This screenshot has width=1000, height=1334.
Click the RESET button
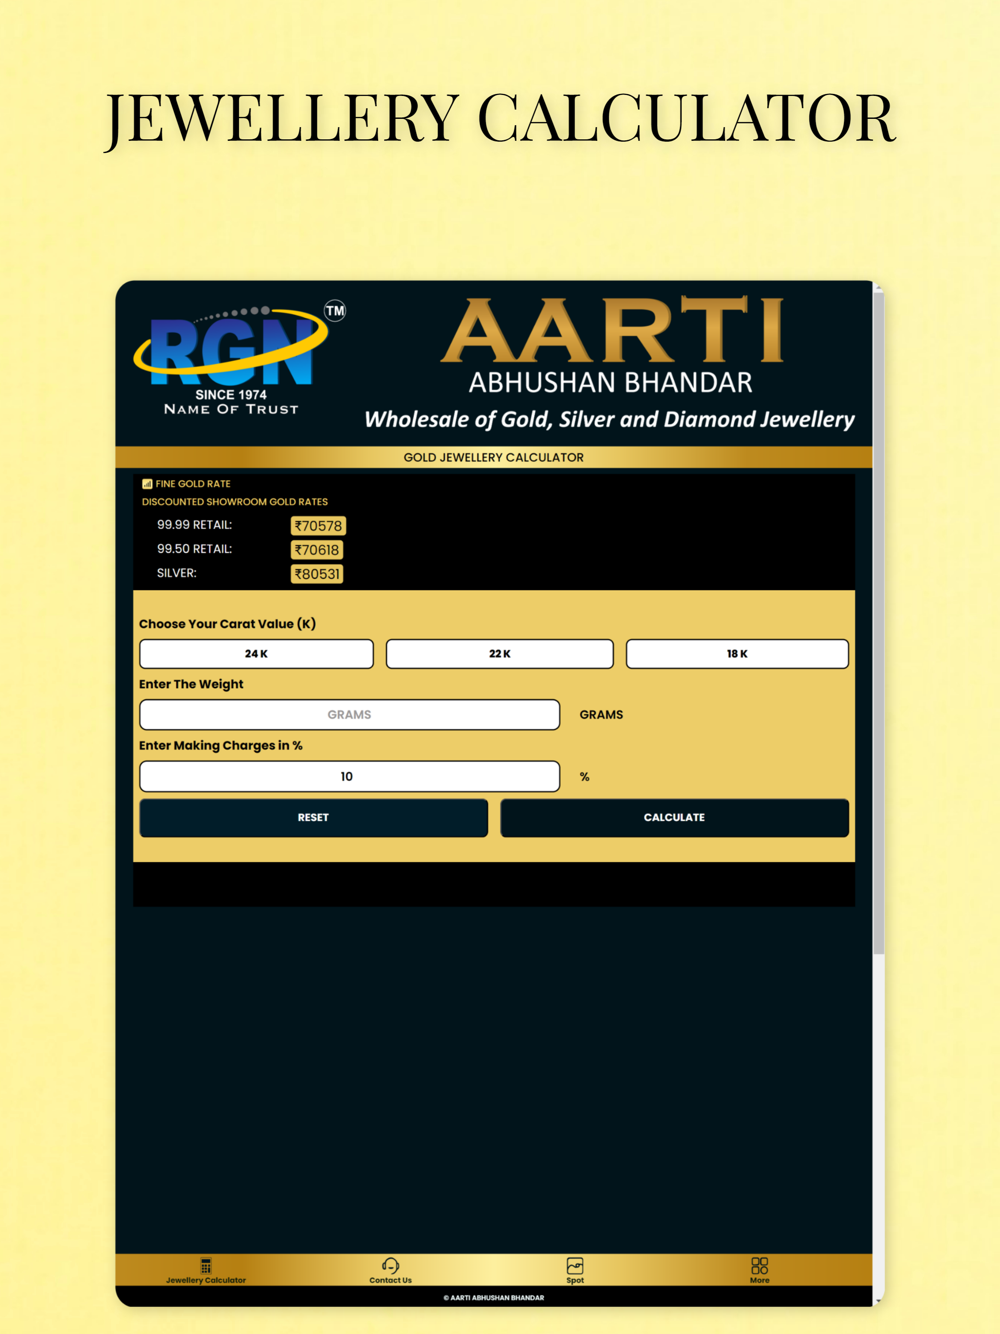coord(313,818)
